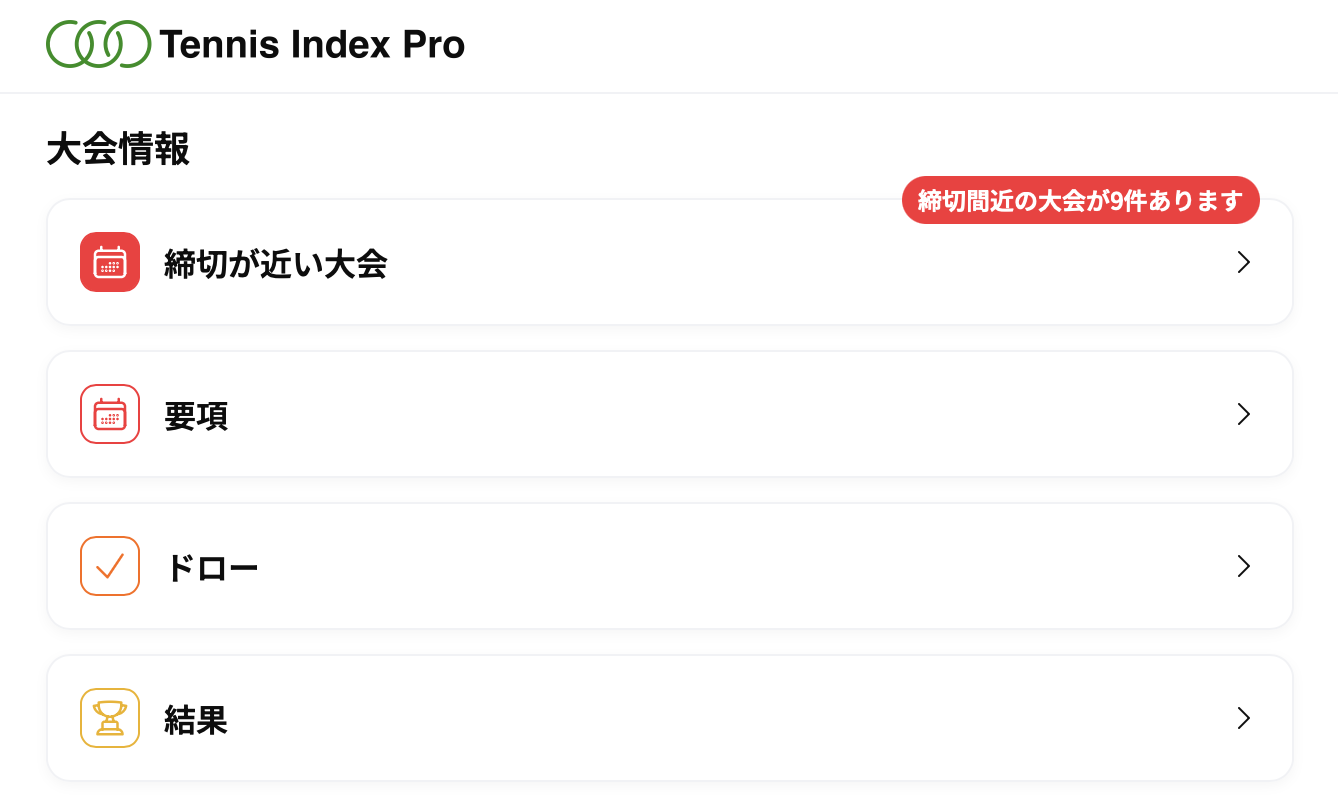Expand the 要項 row with its arrow
1338x800 pixels.
pyautogui.click(x=1243, y=414)
